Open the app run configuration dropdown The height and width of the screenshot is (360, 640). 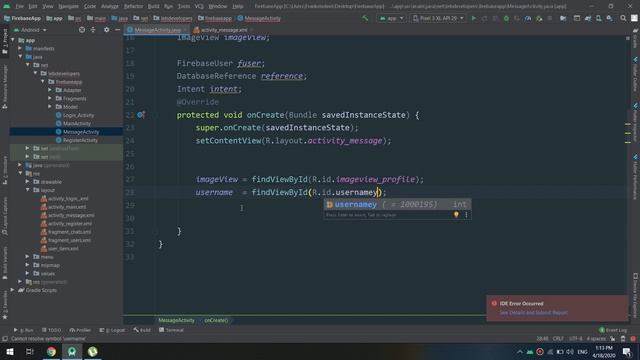(x=391, y=18)
